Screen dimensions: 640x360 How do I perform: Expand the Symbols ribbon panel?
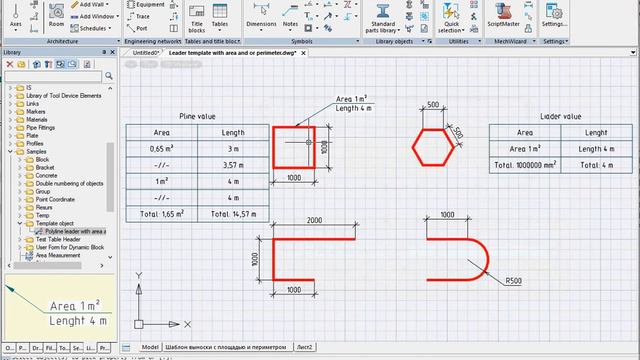coord(358,41)
